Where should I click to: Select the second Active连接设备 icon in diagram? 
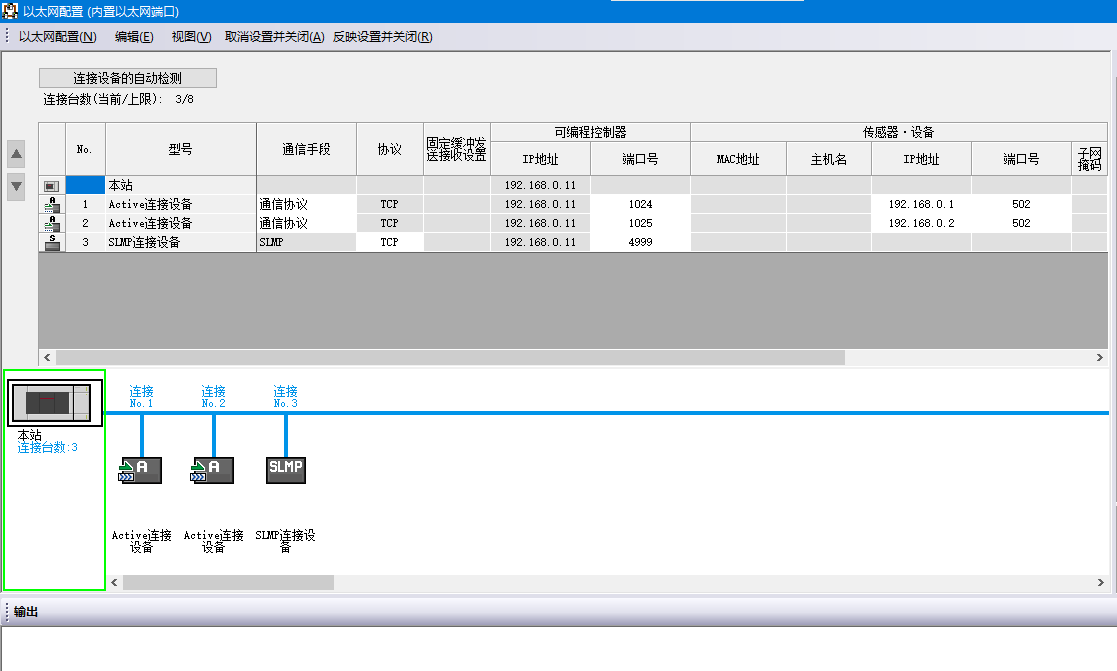click(x=213, y=471)
